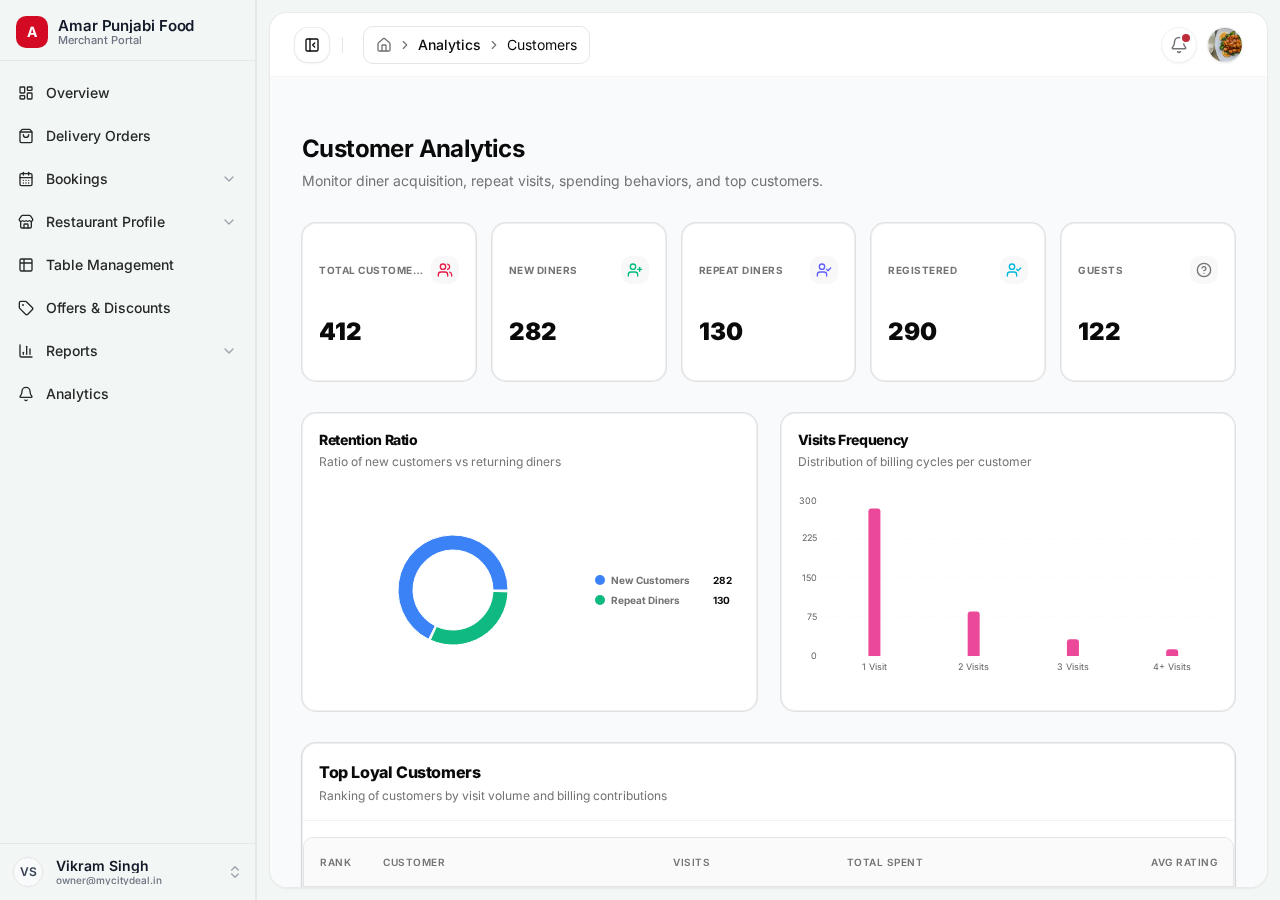Click the 4+ Visits bar
This screenshot has width=1280, height=900.
click(1172, 653)
